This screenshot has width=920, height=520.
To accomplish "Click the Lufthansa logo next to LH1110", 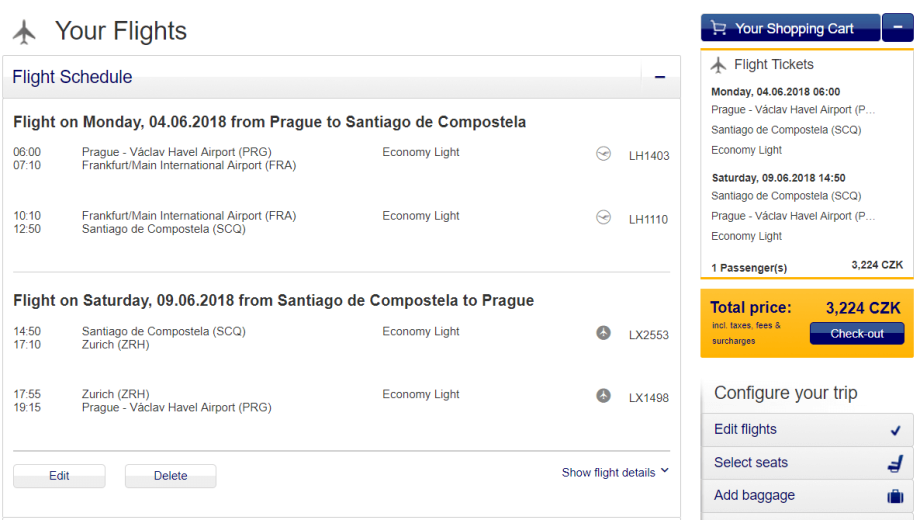I will coord(603,217).
